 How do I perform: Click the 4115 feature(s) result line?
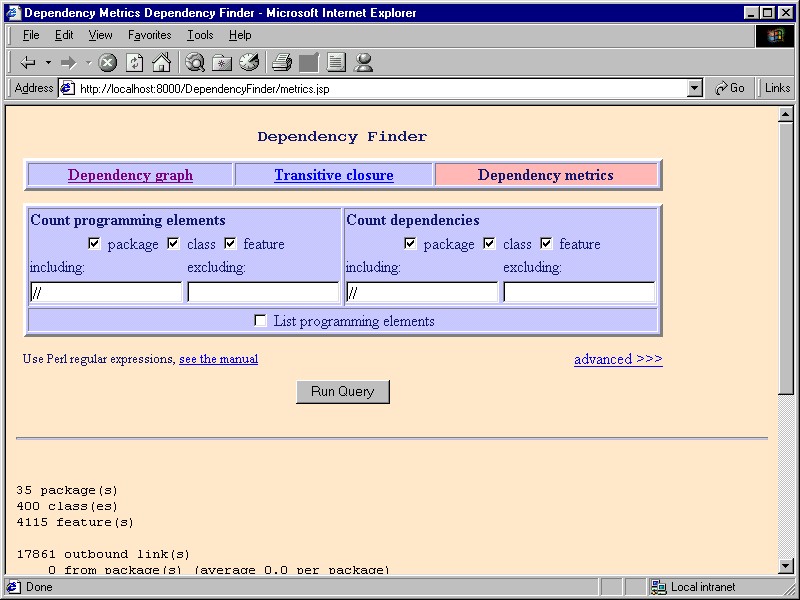click(x=75, y=522)
